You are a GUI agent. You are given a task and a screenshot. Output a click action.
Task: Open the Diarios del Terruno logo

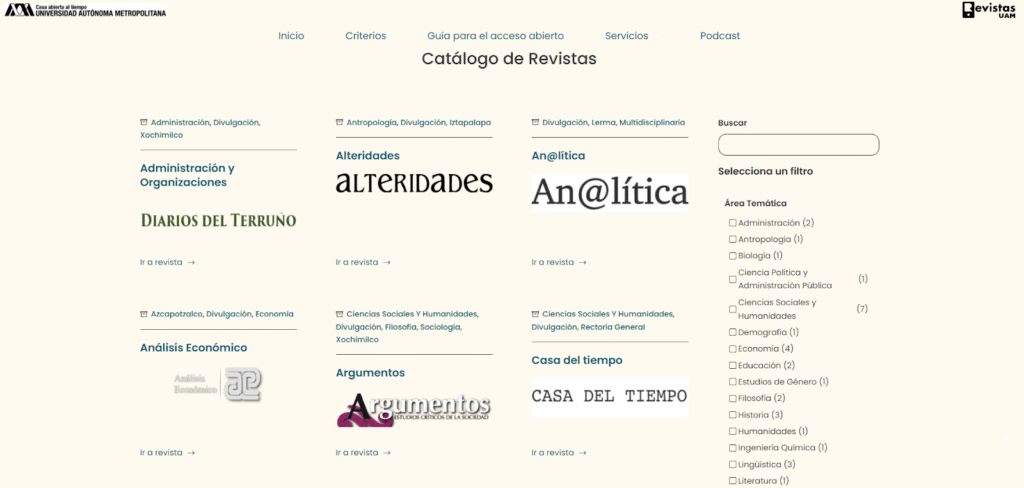click(218, 220)
